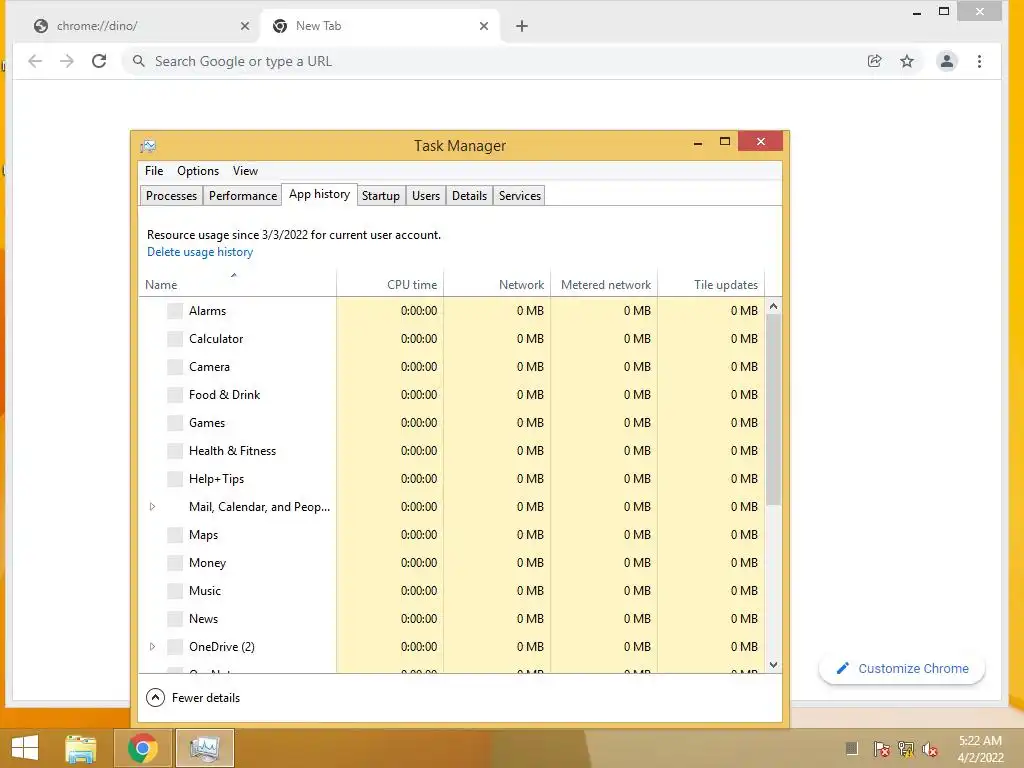The width and height of the screenshot is (1024, 768).
Task: Click the taskbar clock showing 5:22 AM
Action: coord(980,748)
